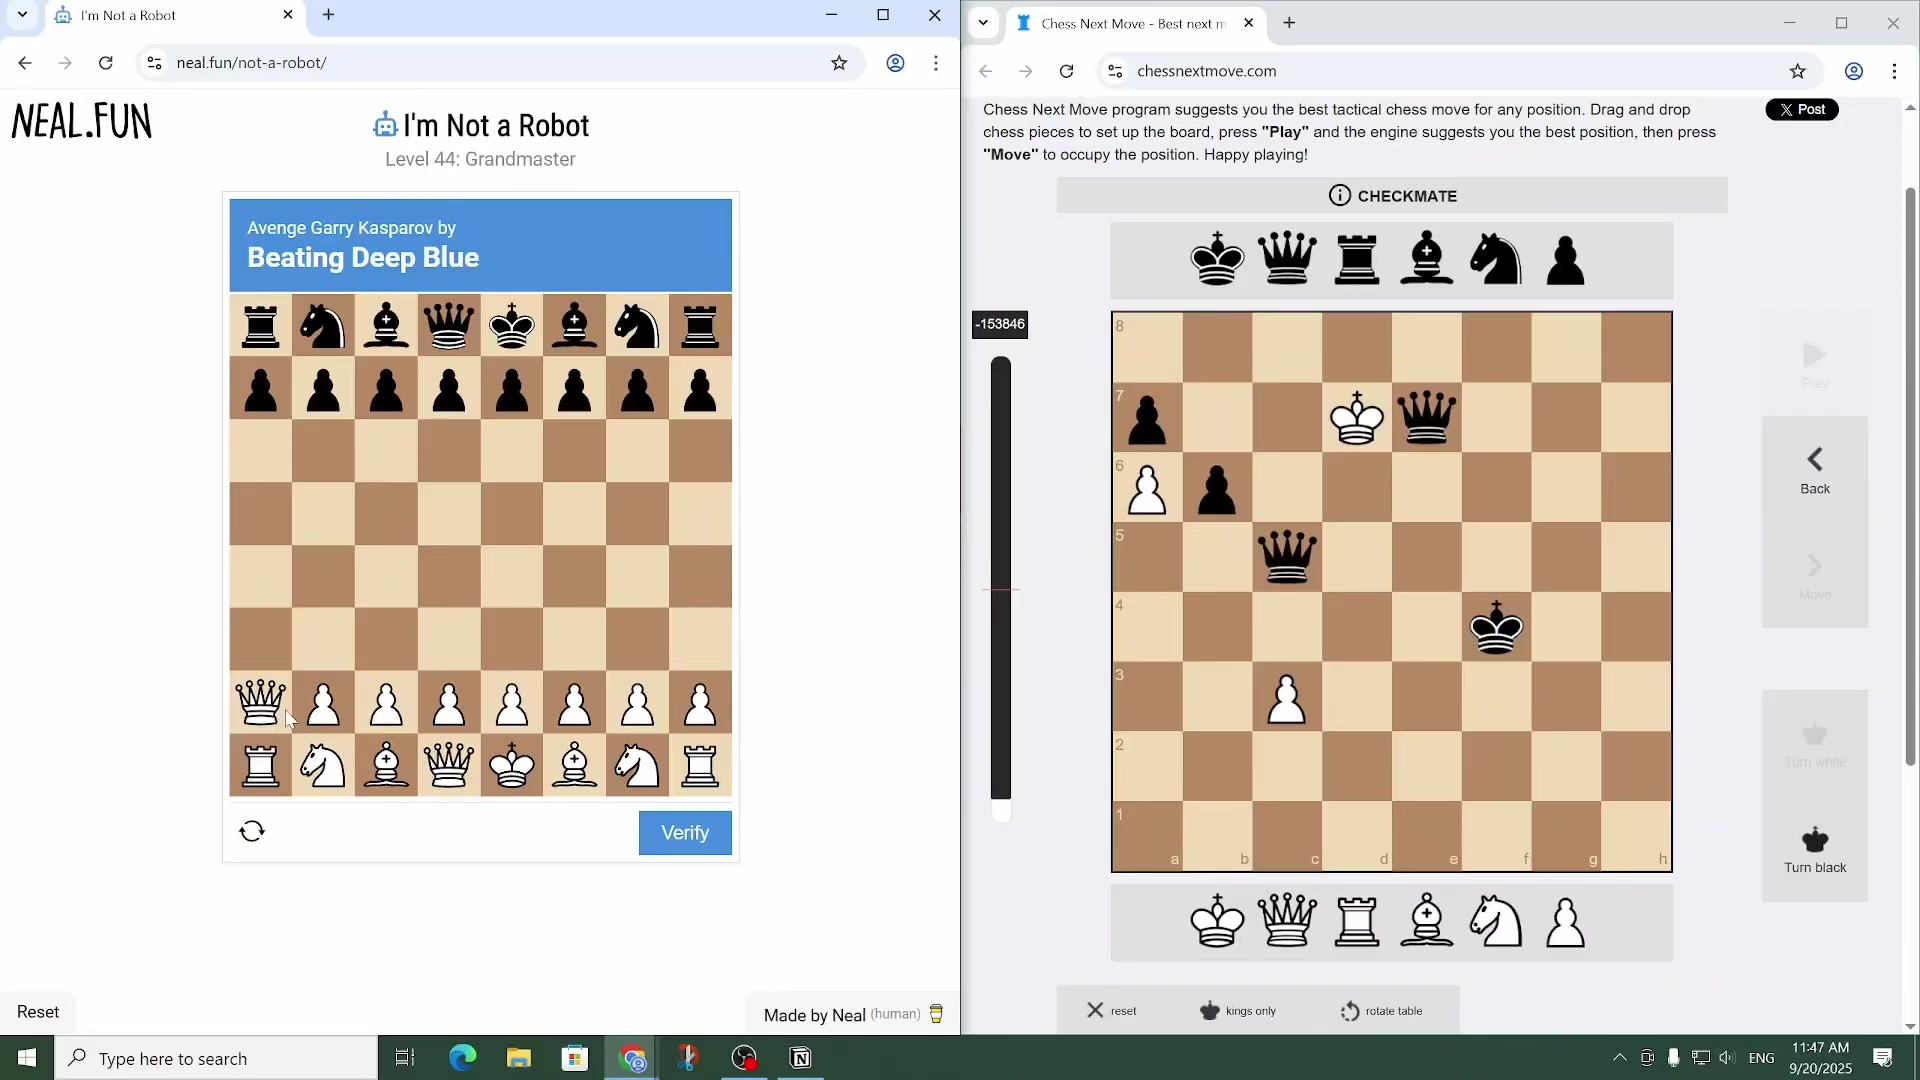Click rotate table control

coord(1381,1011)
